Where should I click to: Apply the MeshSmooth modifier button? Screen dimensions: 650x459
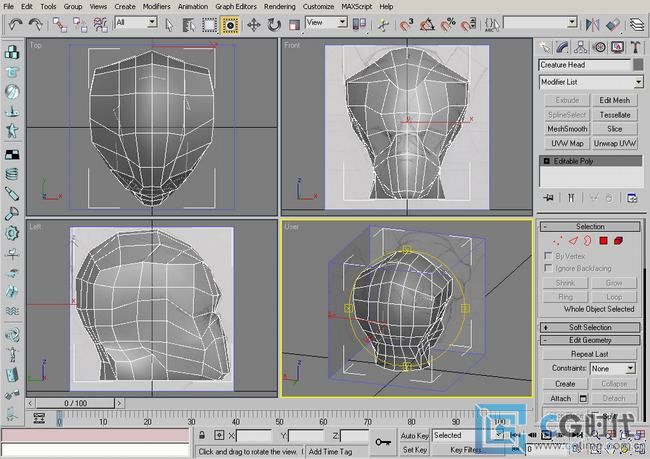(x=567, y=129)
